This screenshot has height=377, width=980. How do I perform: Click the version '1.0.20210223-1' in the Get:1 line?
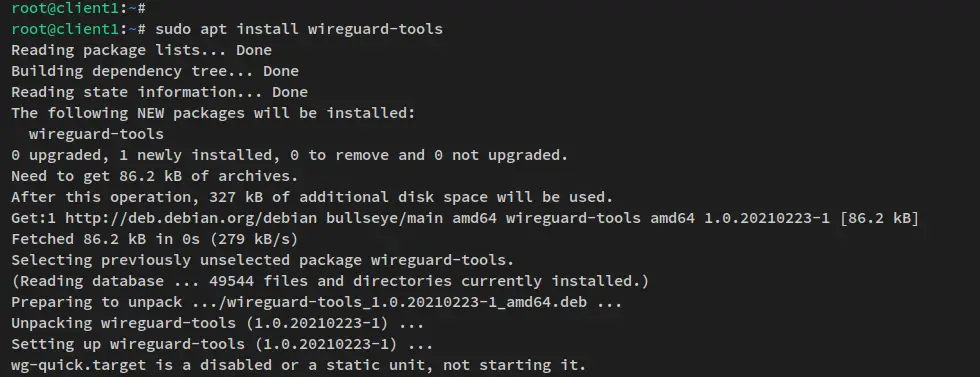(x=767, y=218)
